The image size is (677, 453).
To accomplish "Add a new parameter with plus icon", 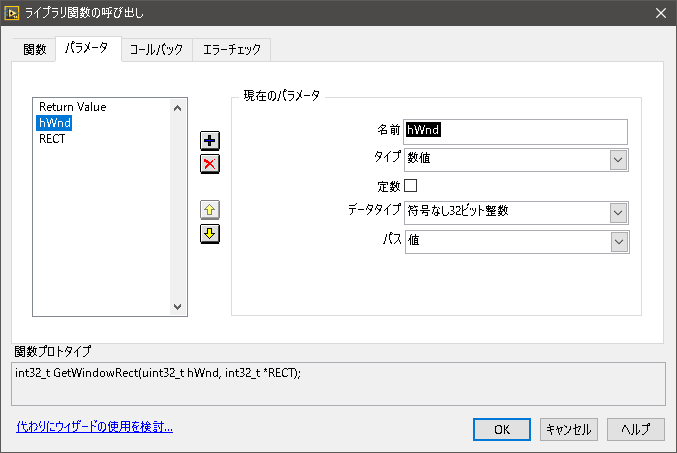I will 210,140.
